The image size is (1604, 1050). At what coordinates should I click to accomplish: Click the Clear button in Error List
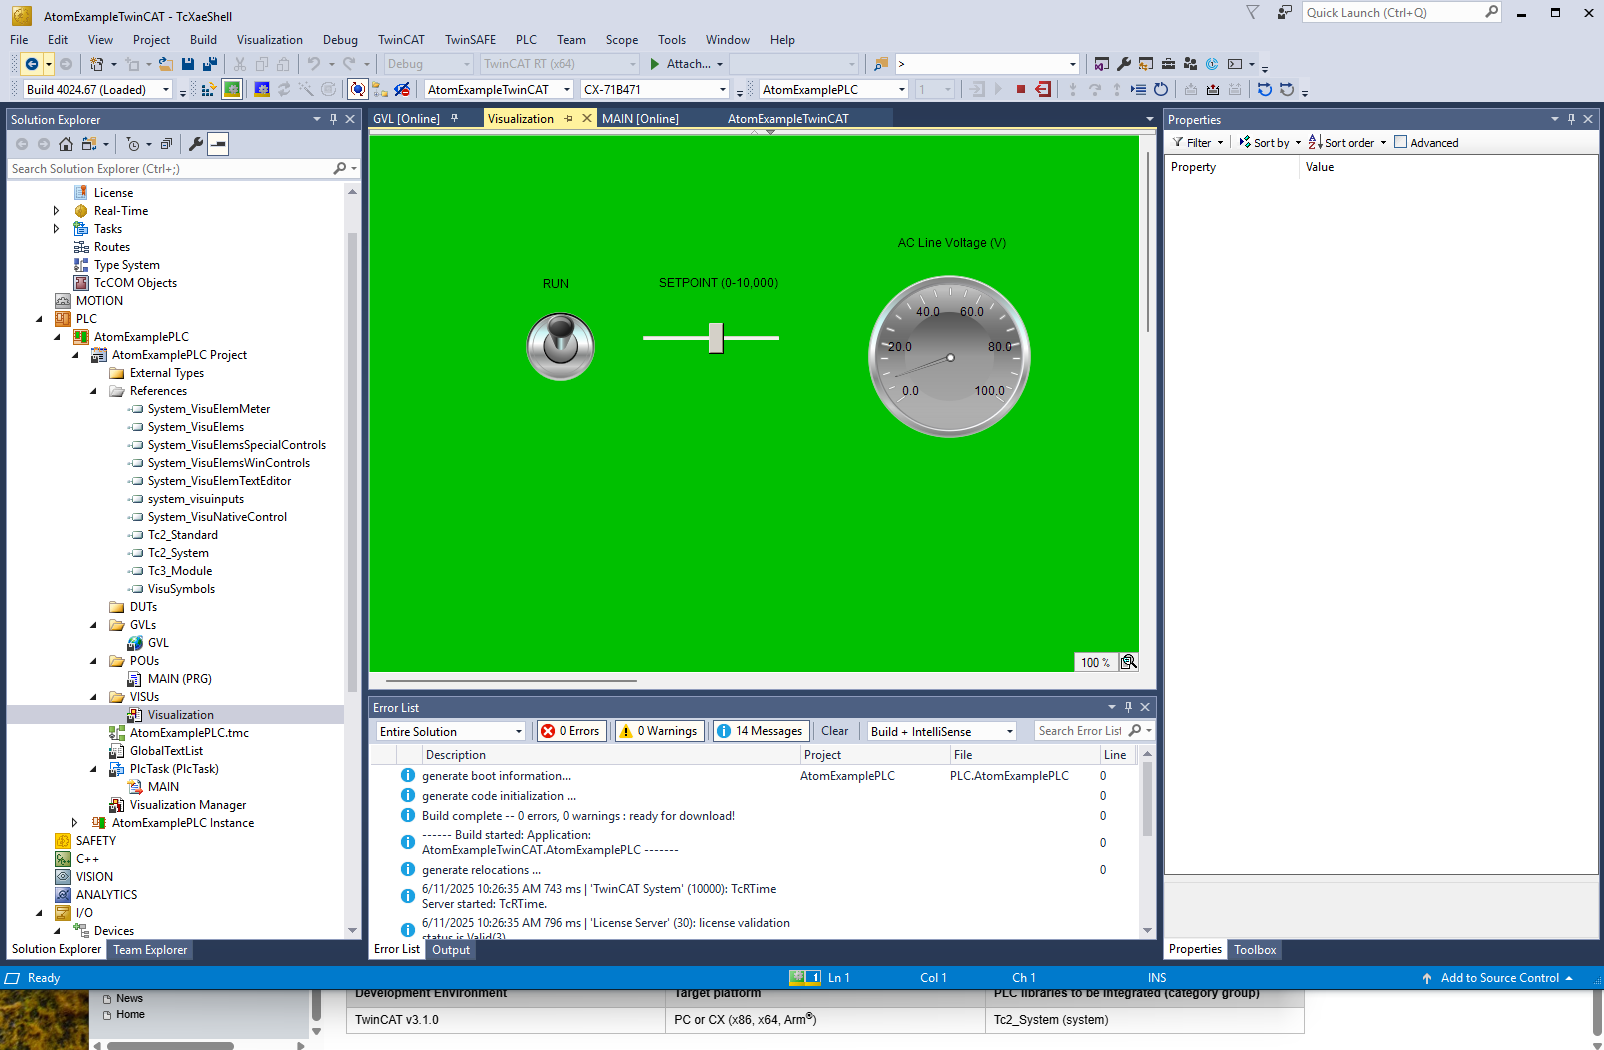[834, 731]
